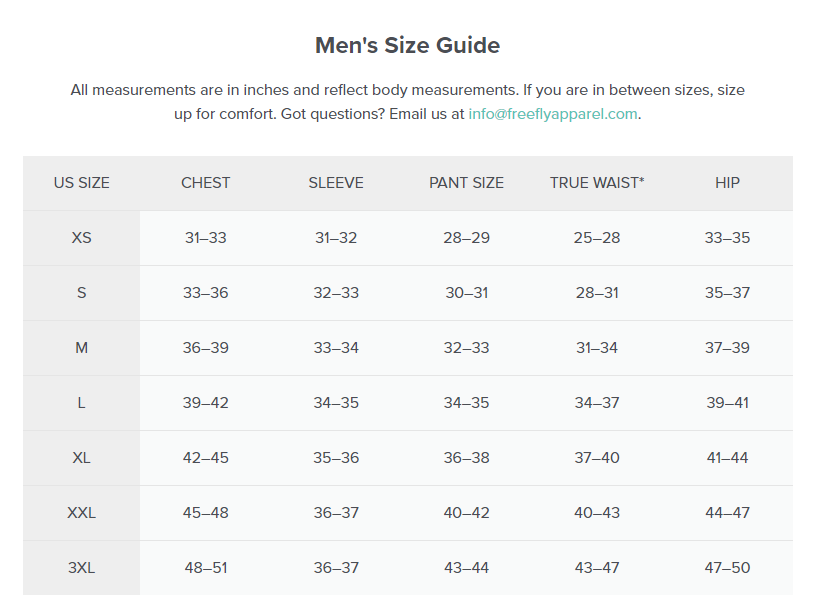Select the TRUE WAIST* column header

[597, 183]
